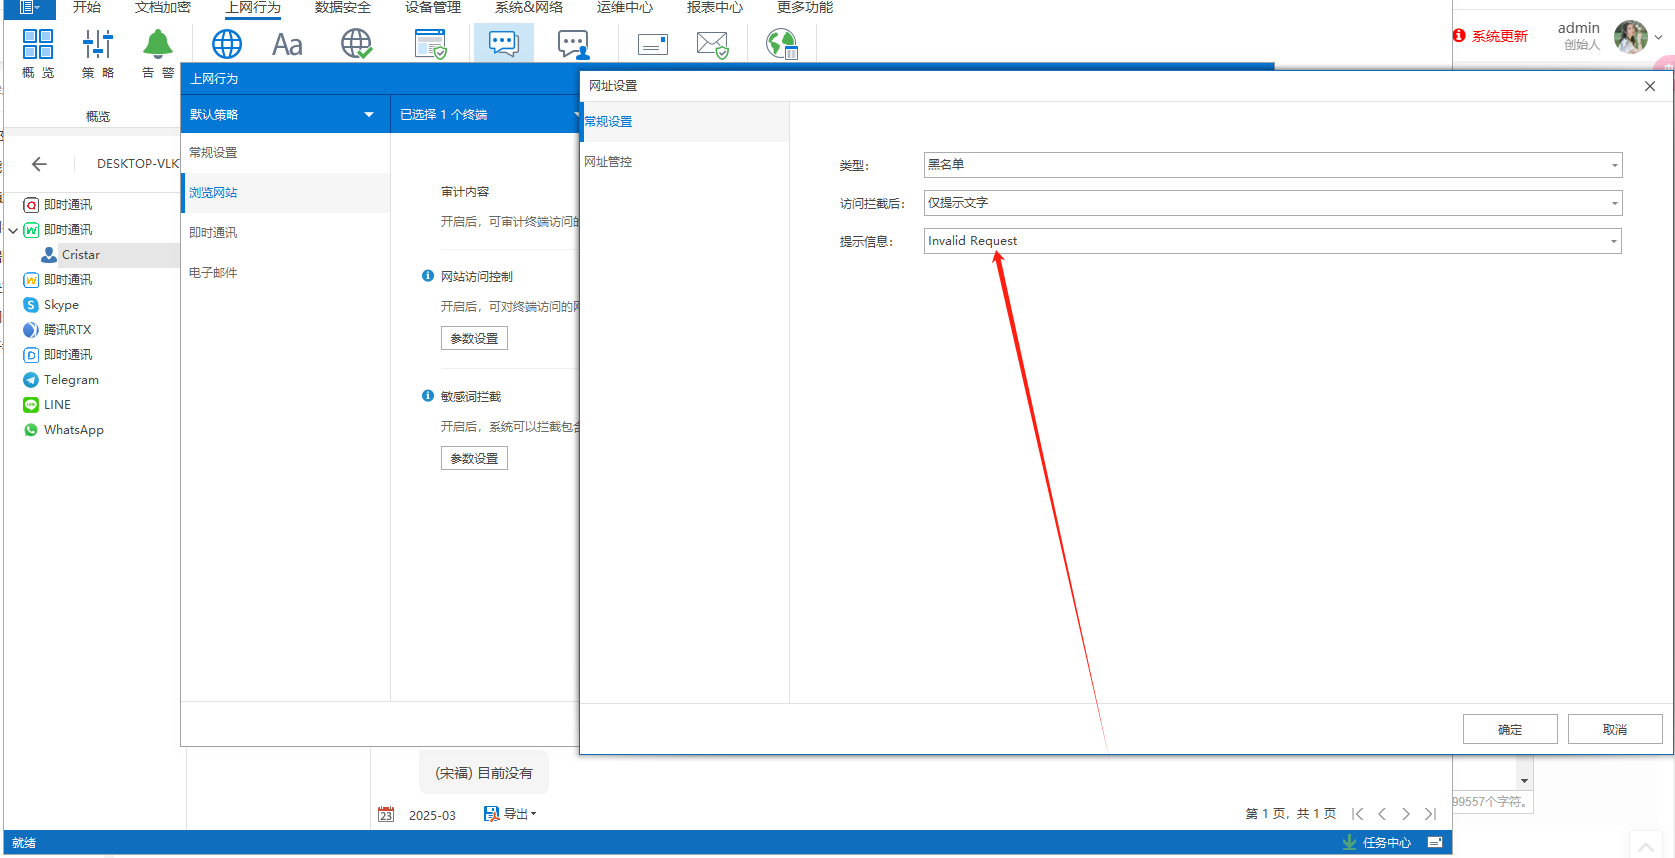Select the Cristar user in the tree
The height and width of the screenshot is (858, 1675).
click(x=81, y=255)
